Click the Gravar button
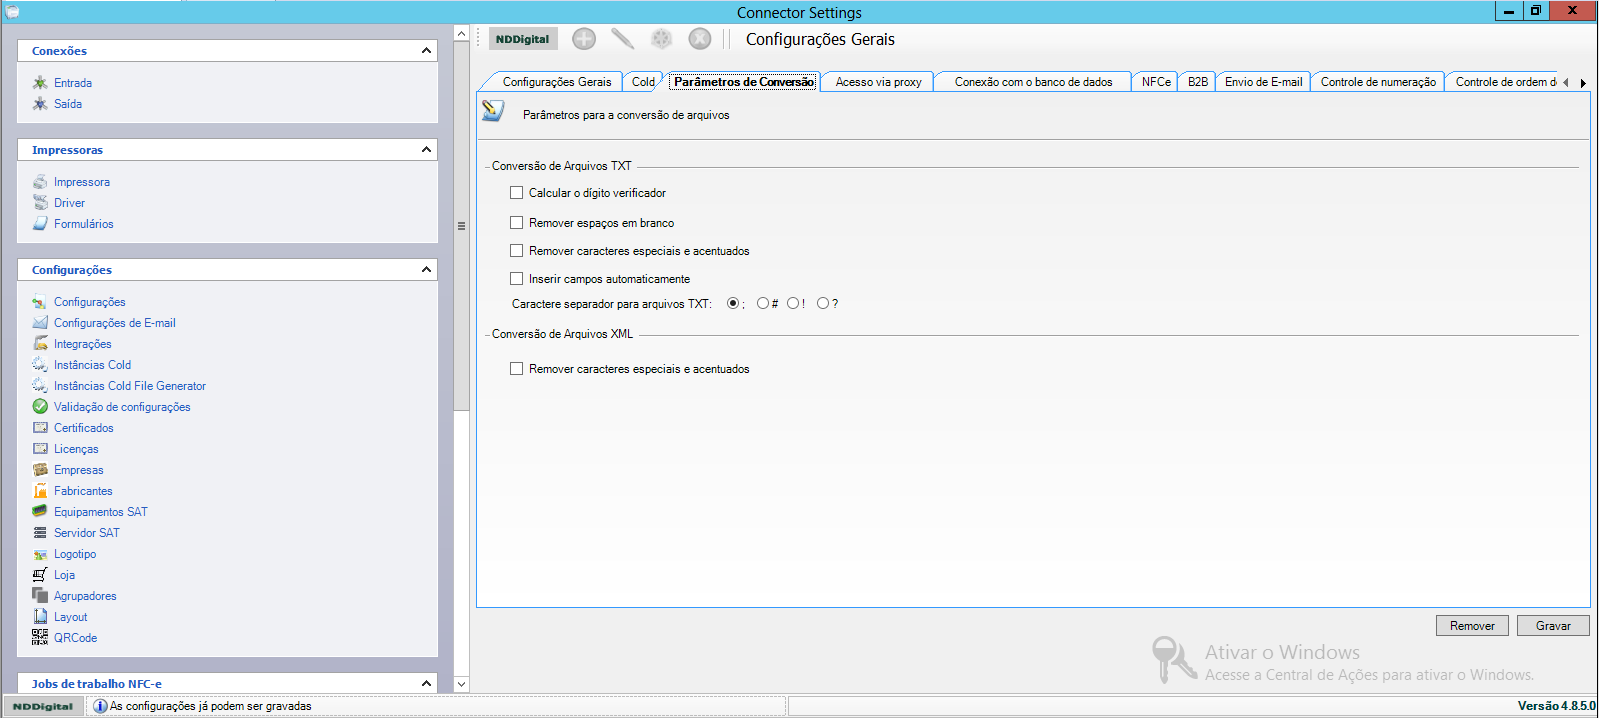The image size is (1599, 718). pos(1553,626)
